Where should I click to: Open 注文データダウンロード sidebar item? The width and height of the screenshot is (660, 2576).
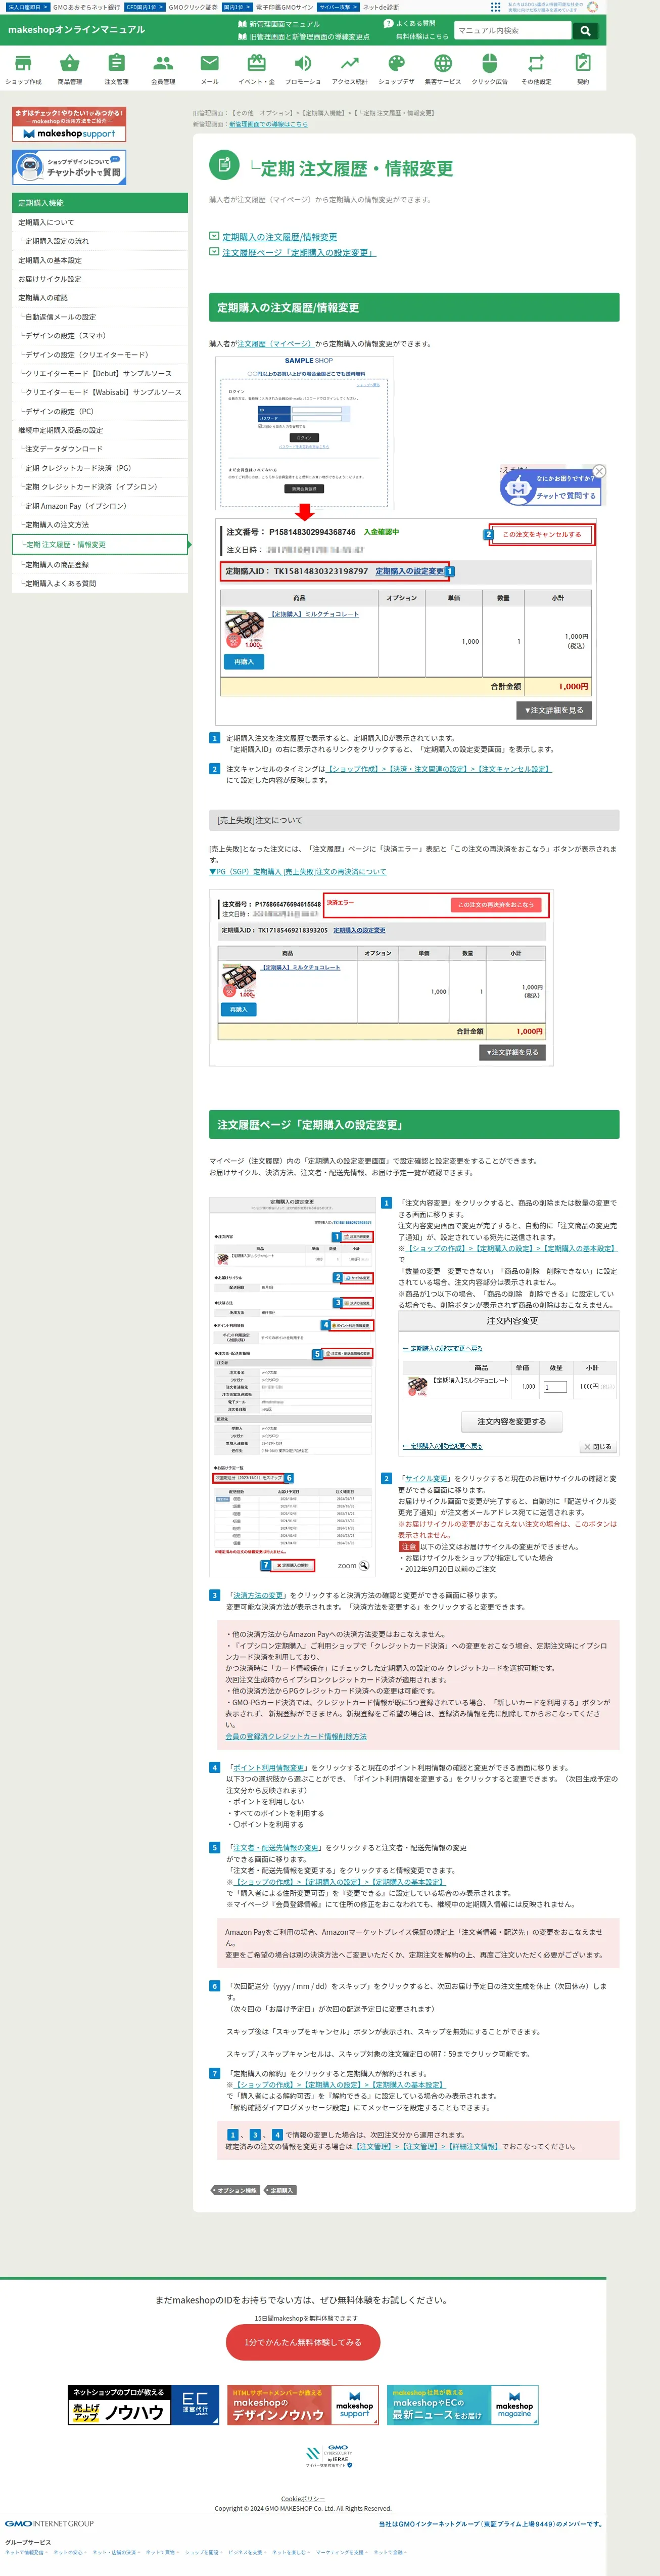coord(100,449)
